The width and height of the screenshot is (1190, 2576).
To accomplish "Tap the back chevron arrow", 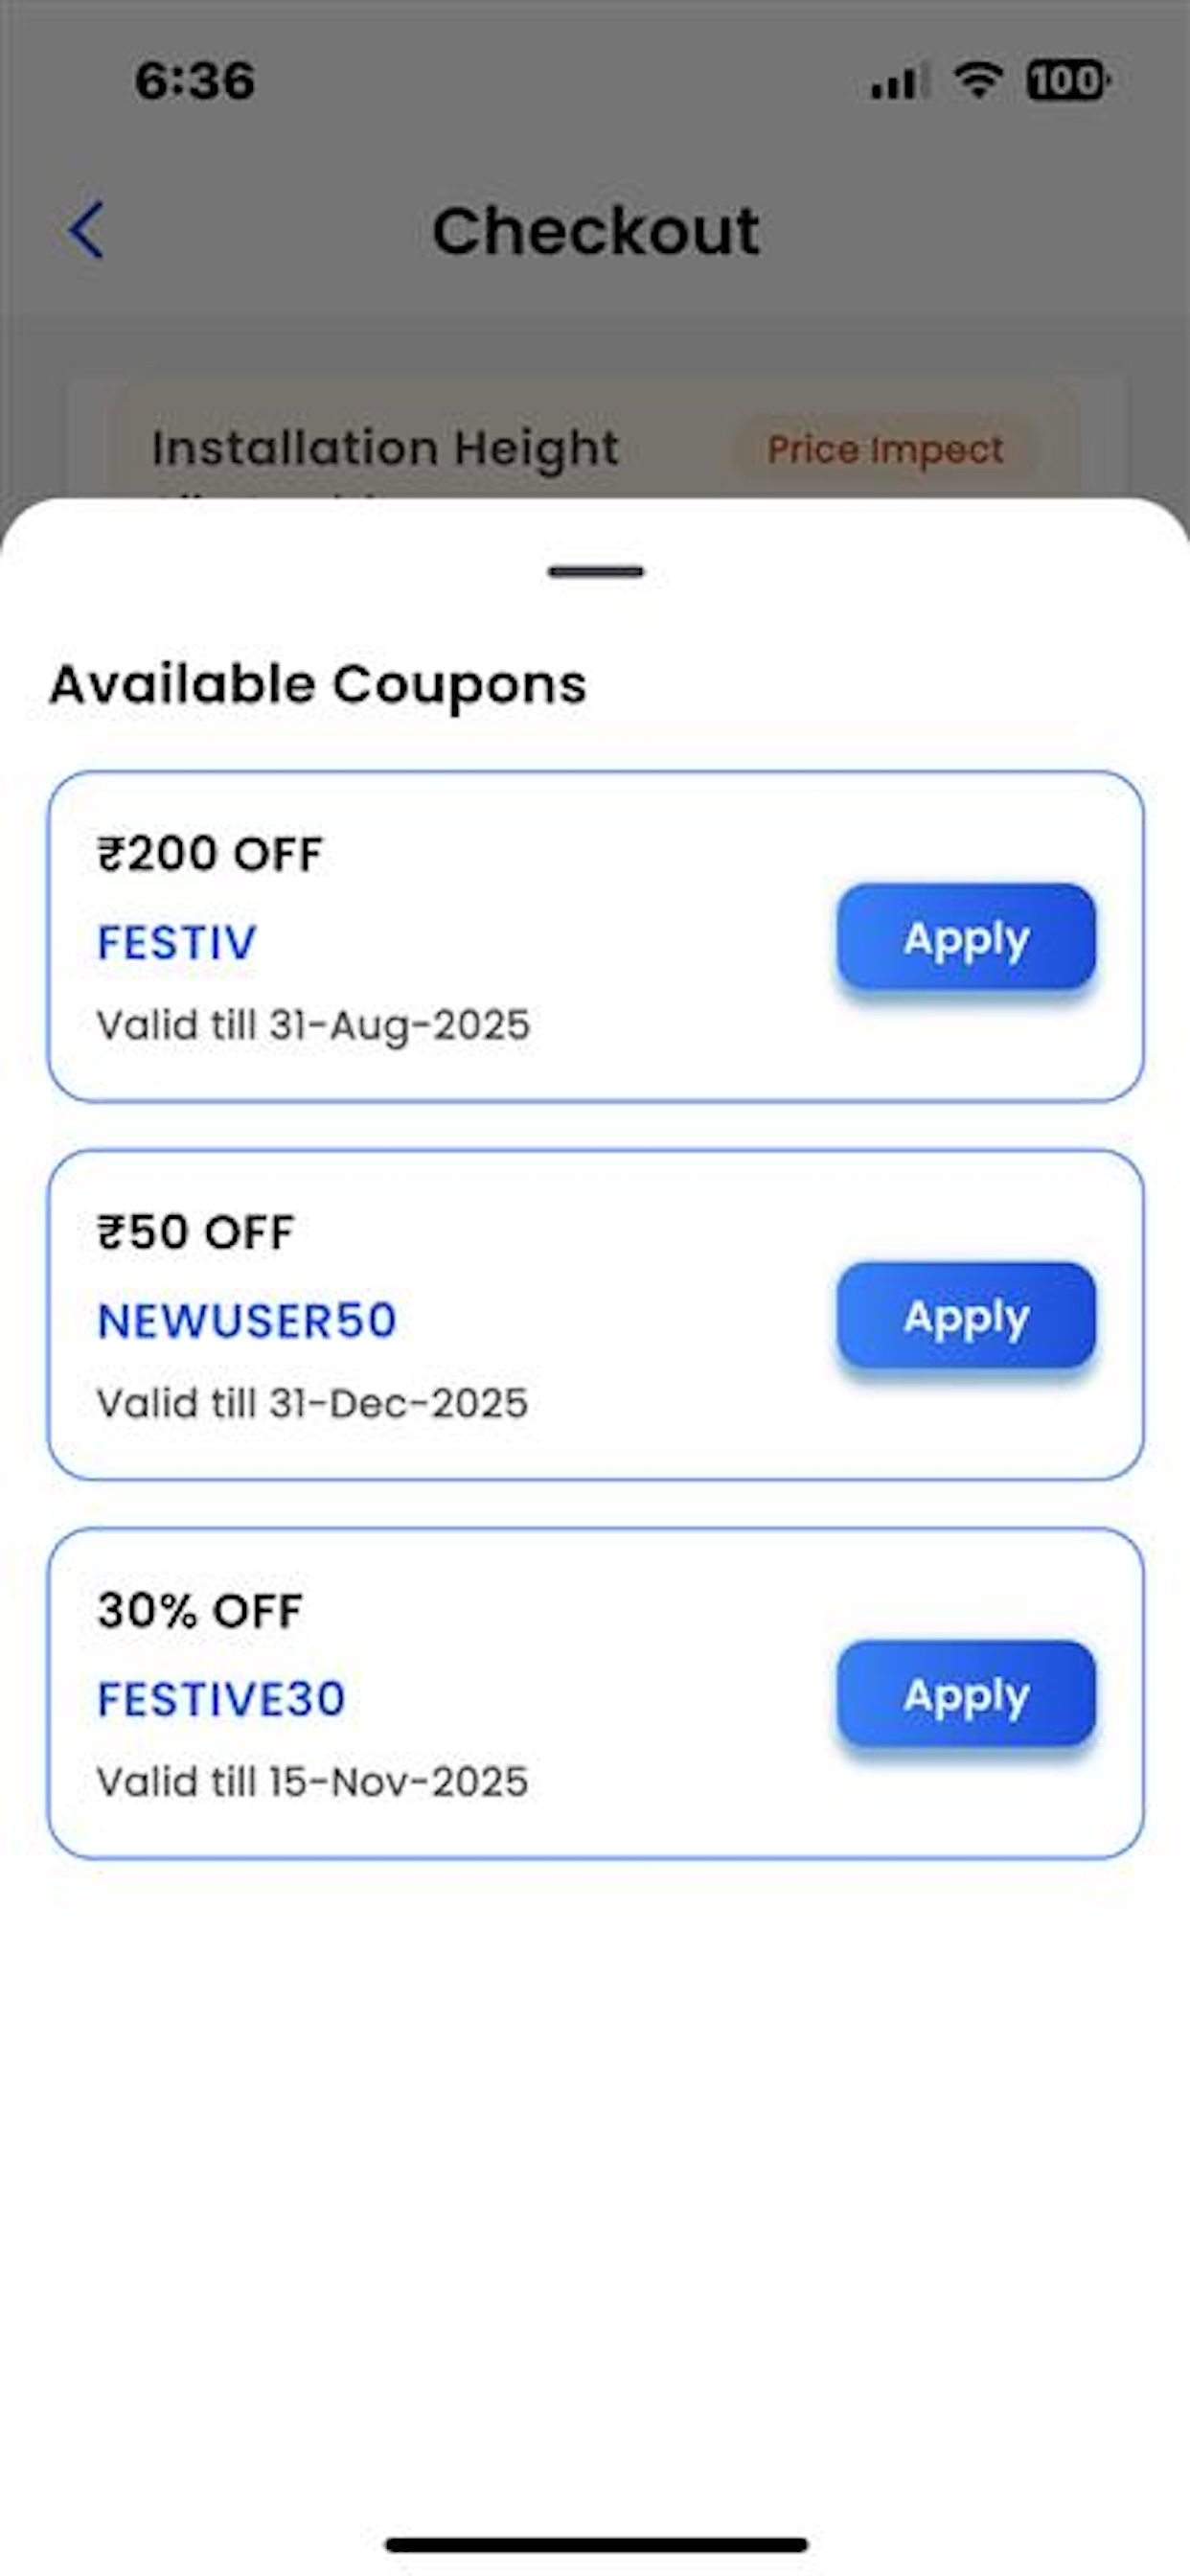I will click(x=86, y=230).
